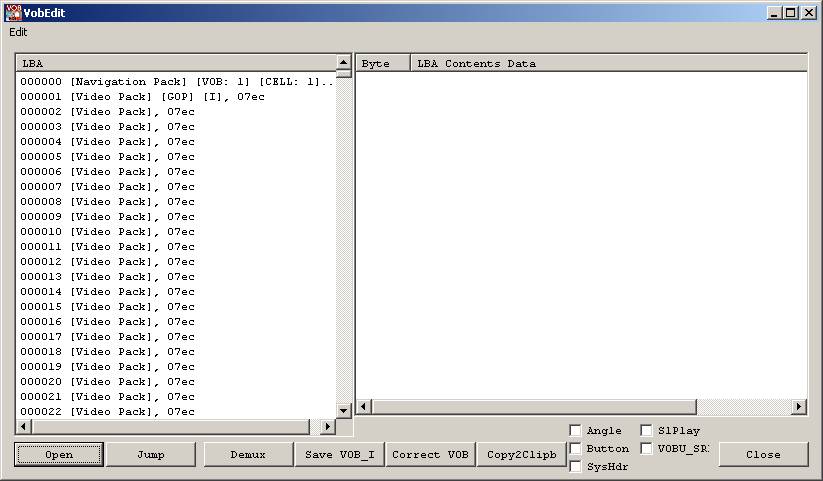Screen dimensions: 823x481
Task: Click the Demux button
Action: click(x=247, y=454)
